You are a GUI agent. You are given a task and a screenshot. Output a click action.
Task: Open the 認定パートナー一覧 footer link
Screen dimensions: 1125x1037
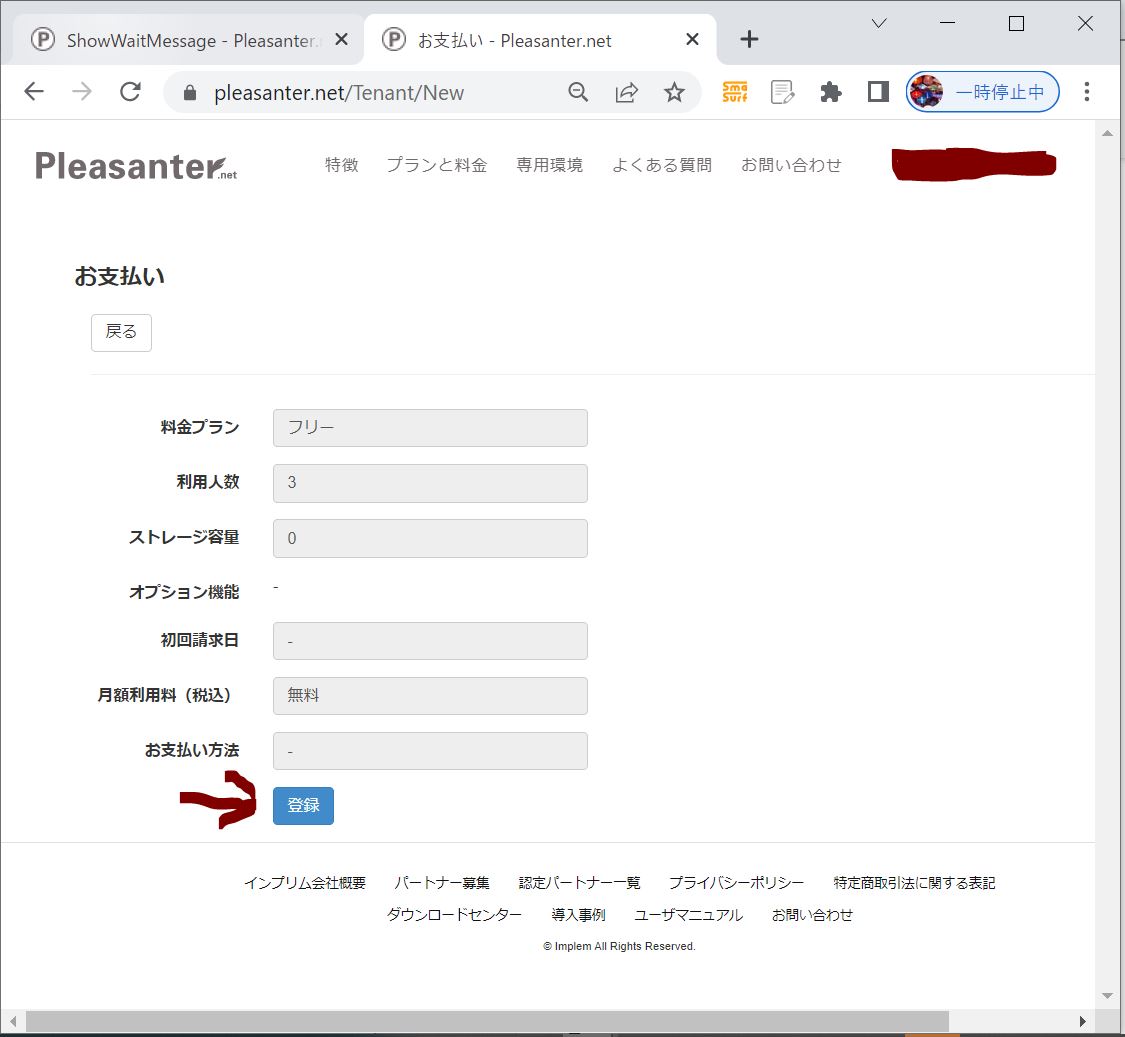click(x=580, y=883)
